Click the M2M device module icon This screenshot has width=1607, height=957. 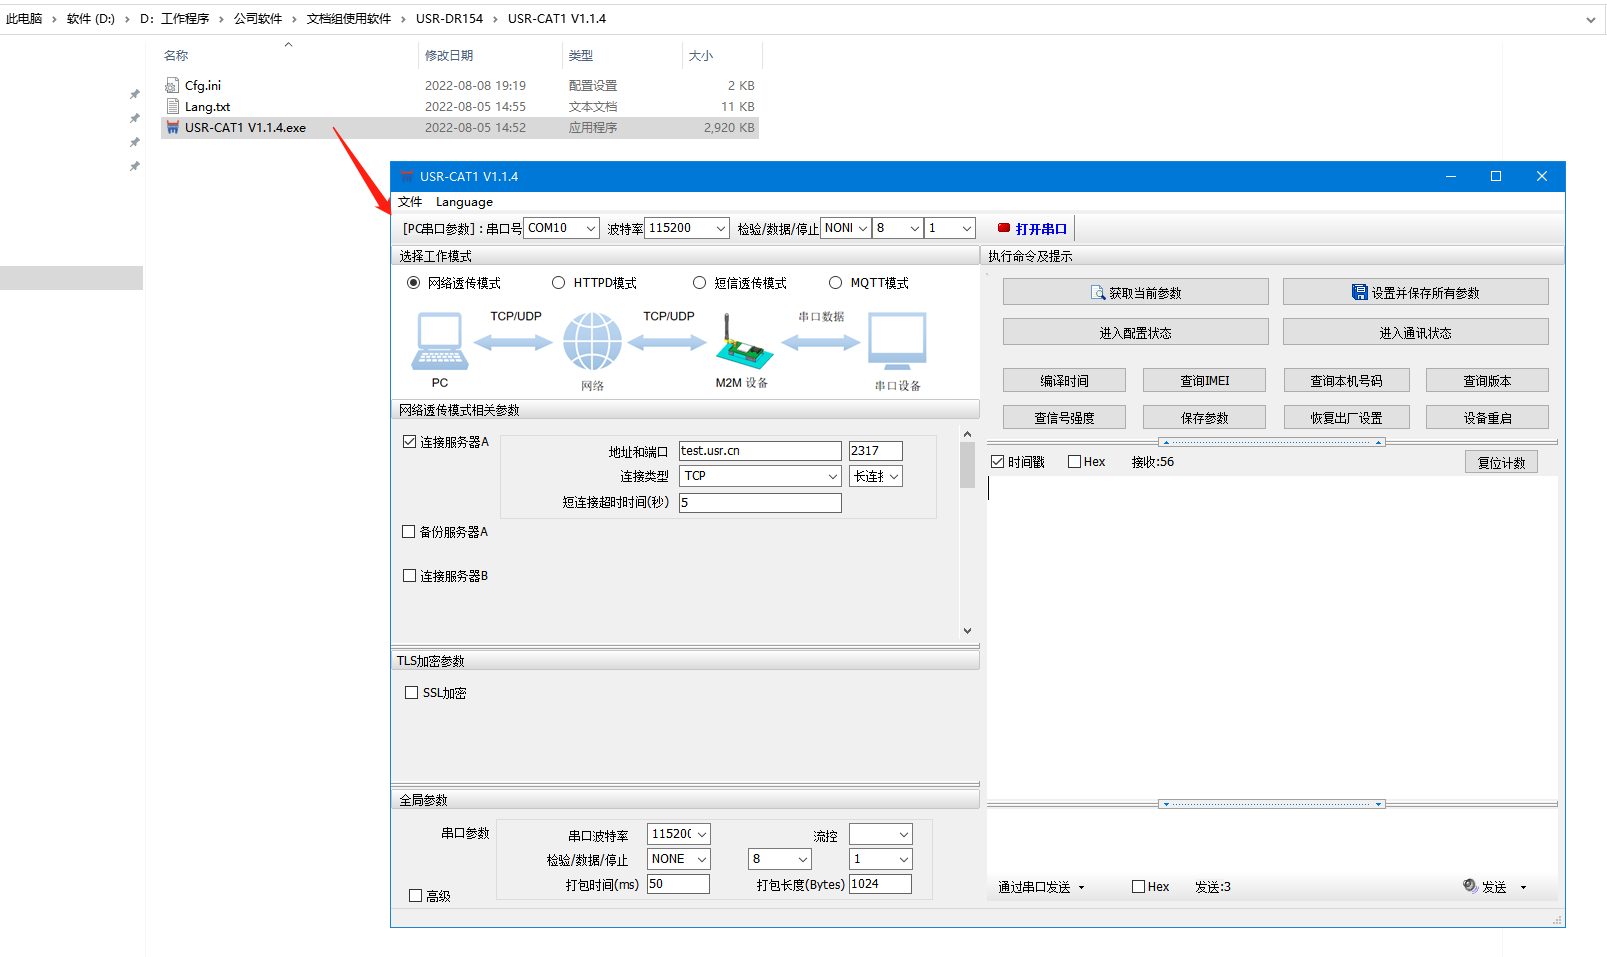click(x=743, y=343)
